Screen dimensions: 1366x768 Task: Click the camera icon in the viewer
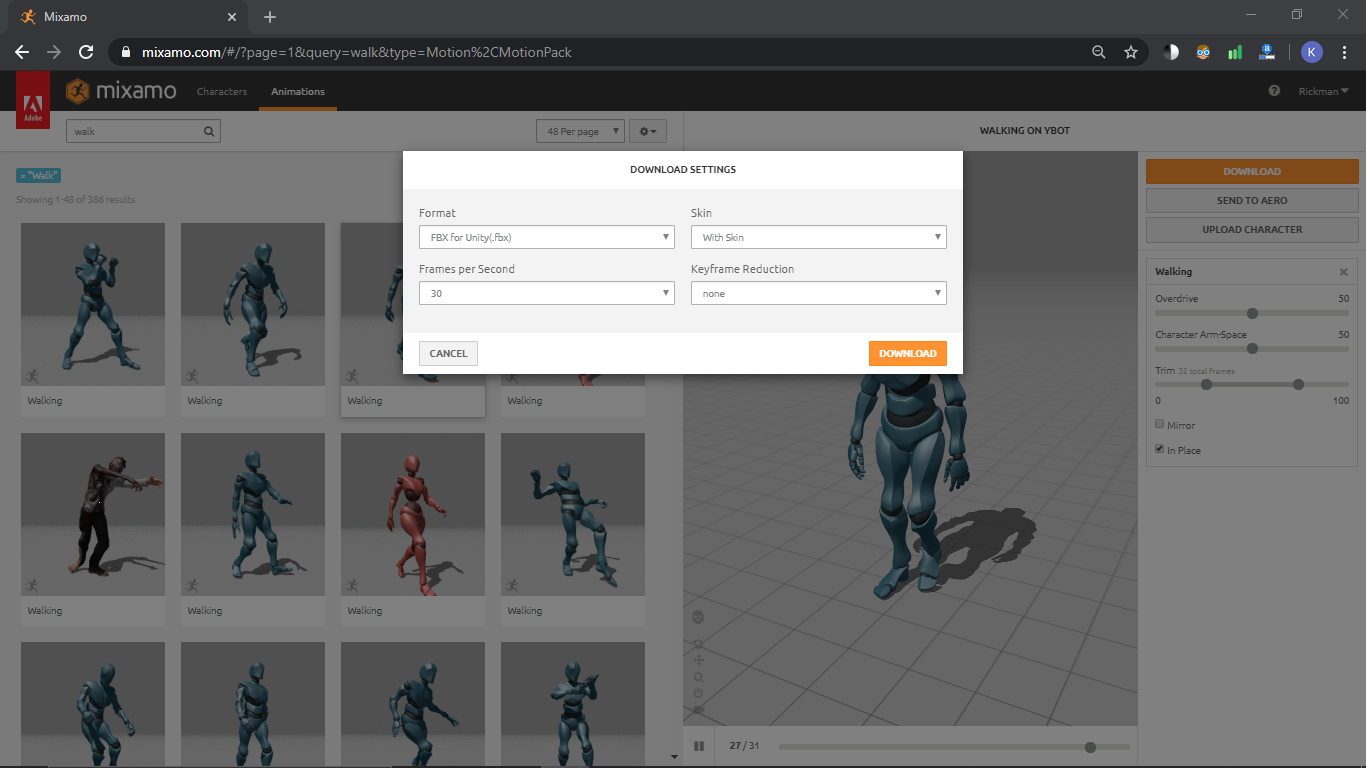point(698,710)
